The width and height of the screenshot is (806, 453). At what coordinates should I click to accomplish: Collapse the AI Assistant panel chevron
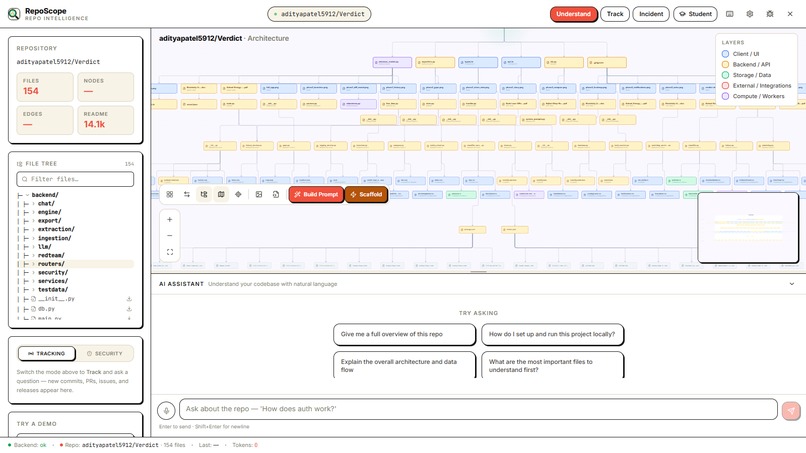(x=792, y=284)
